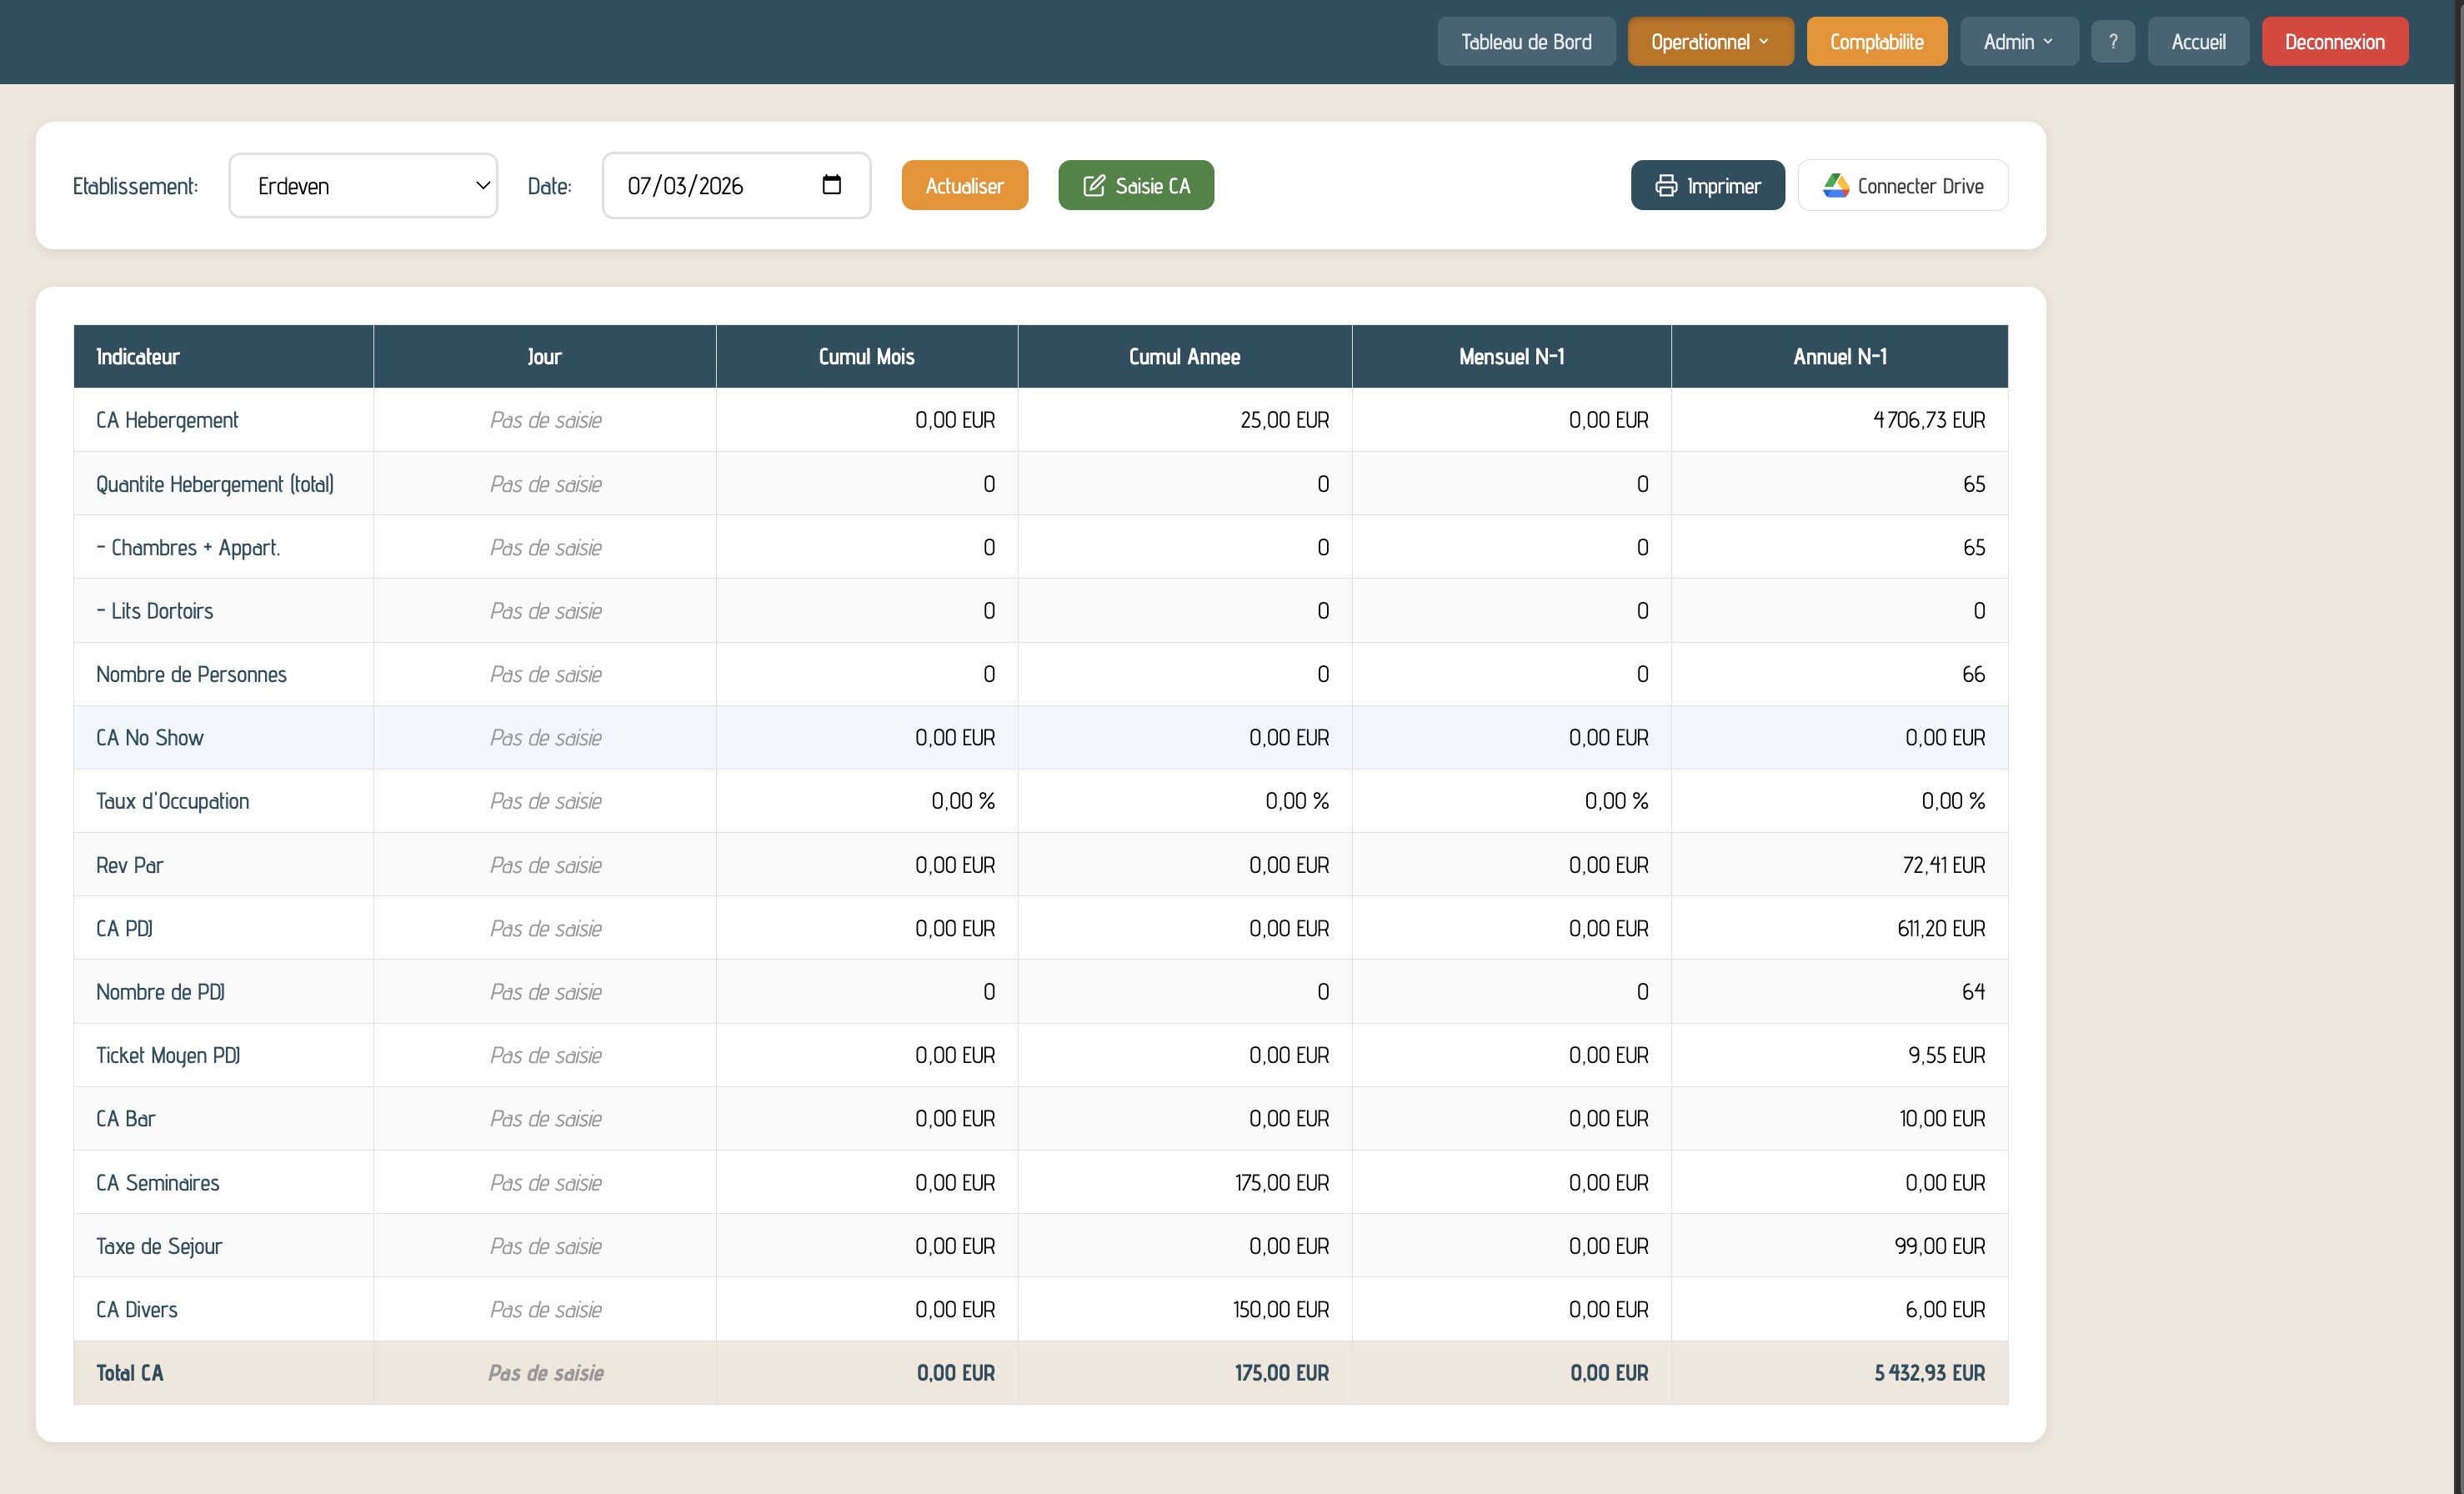
Task: Navigate to Accueil
Action: (2197, 42)
